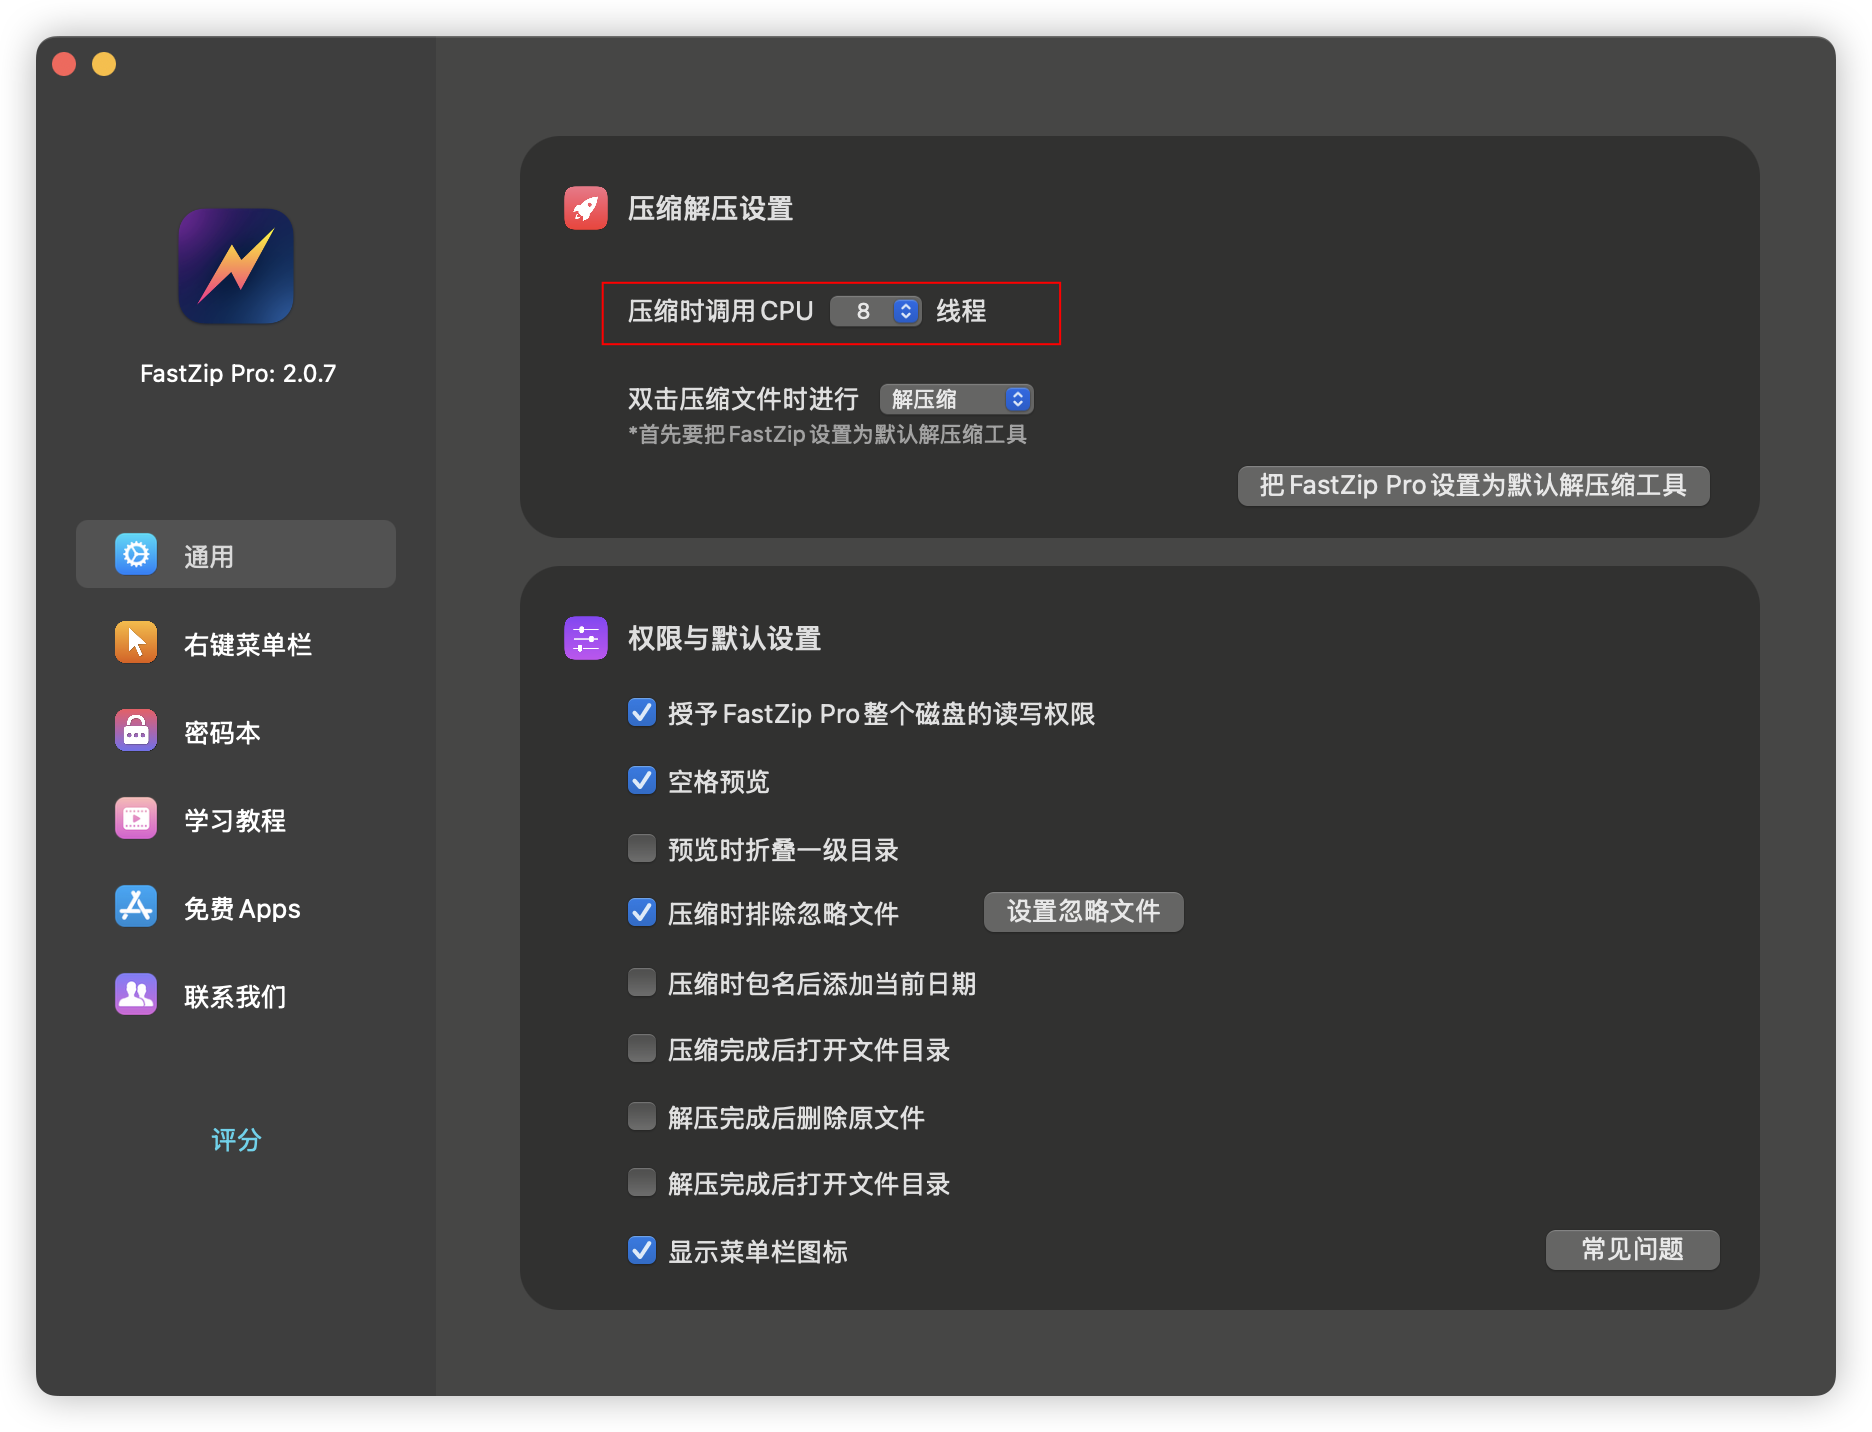This screenshot has height=1432, width=1872.
Task: Click the 联系我们 people icon
Action: click(x=136, y=995)
